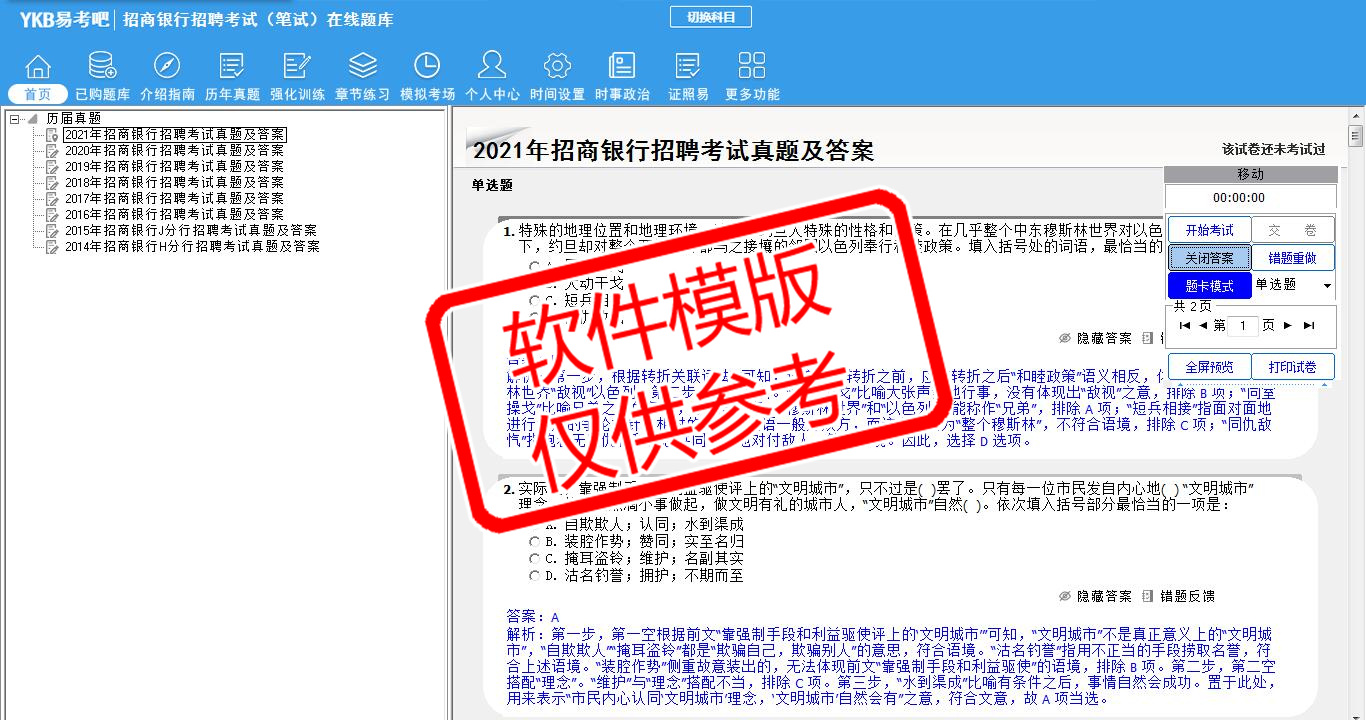Click the page number input field

tap(1243, 325)
